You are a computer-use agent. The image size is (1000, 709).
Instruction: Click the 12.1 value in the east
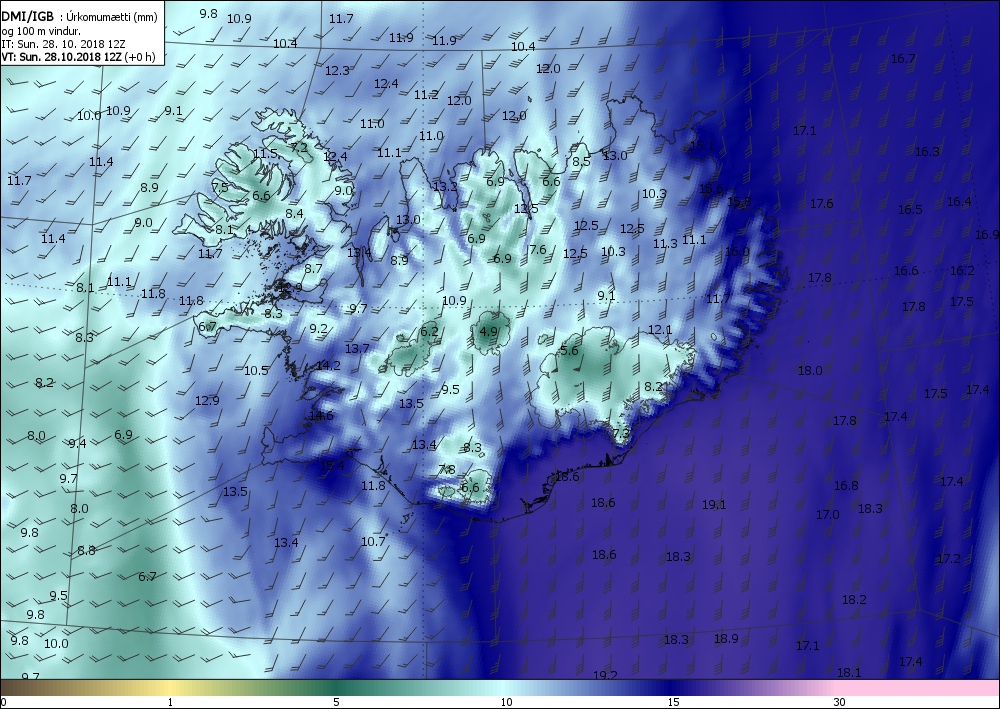coord(659,330)
